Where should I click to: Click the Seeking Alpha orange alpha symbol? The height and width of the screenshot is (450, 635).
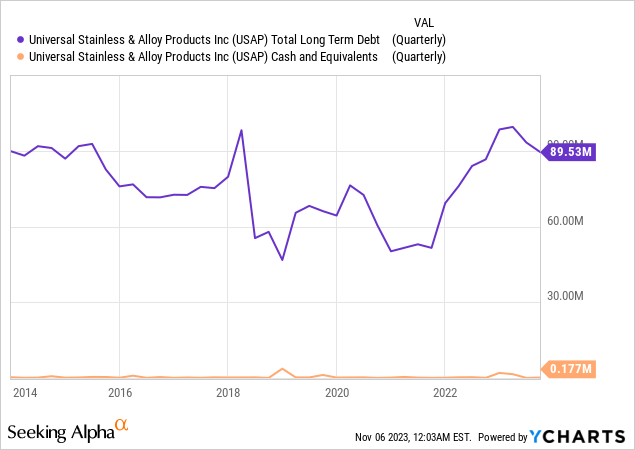point(121,425)
